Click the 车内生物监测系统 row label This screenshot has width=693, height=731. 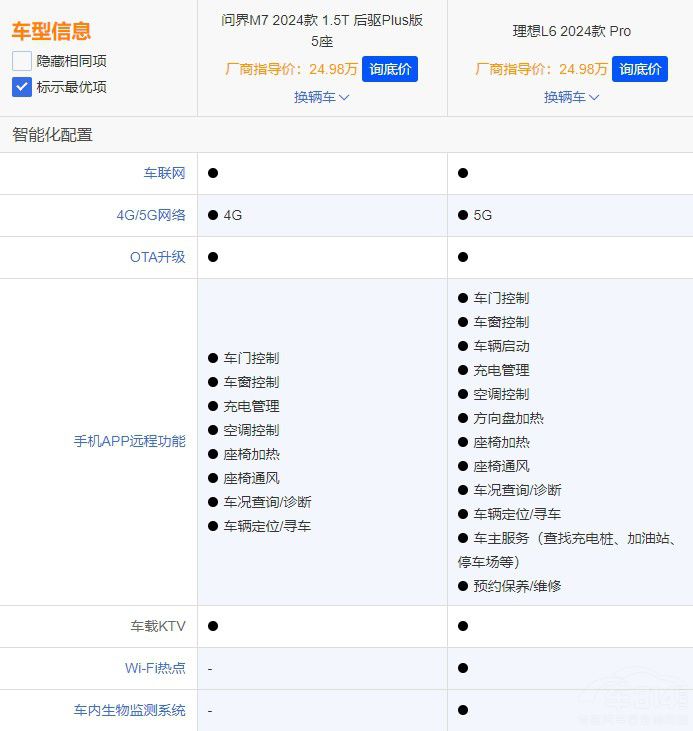[130, 710]
